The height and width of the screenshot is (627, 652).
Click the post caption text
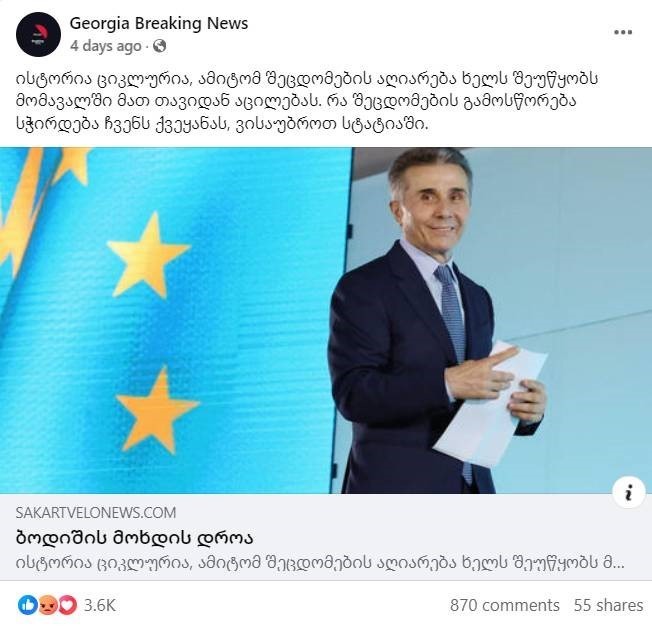(x=307, y=101)
